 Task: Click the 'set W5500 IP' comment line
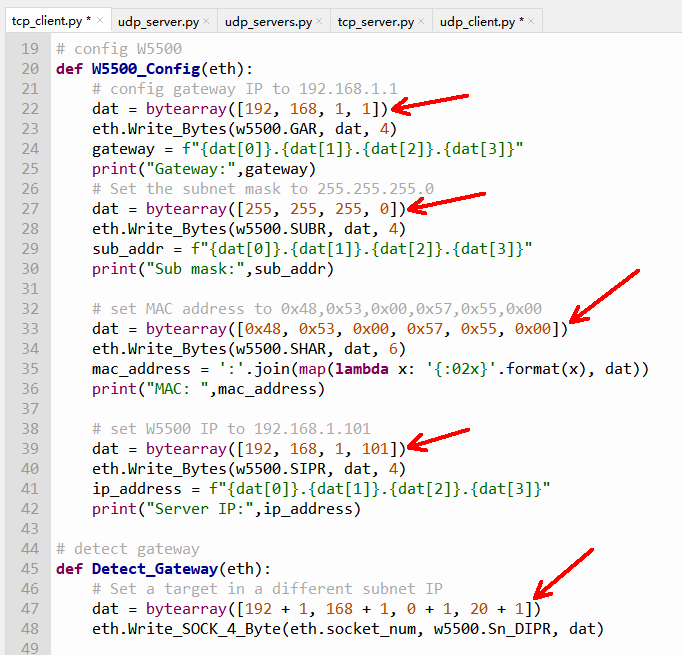(231, 429)
